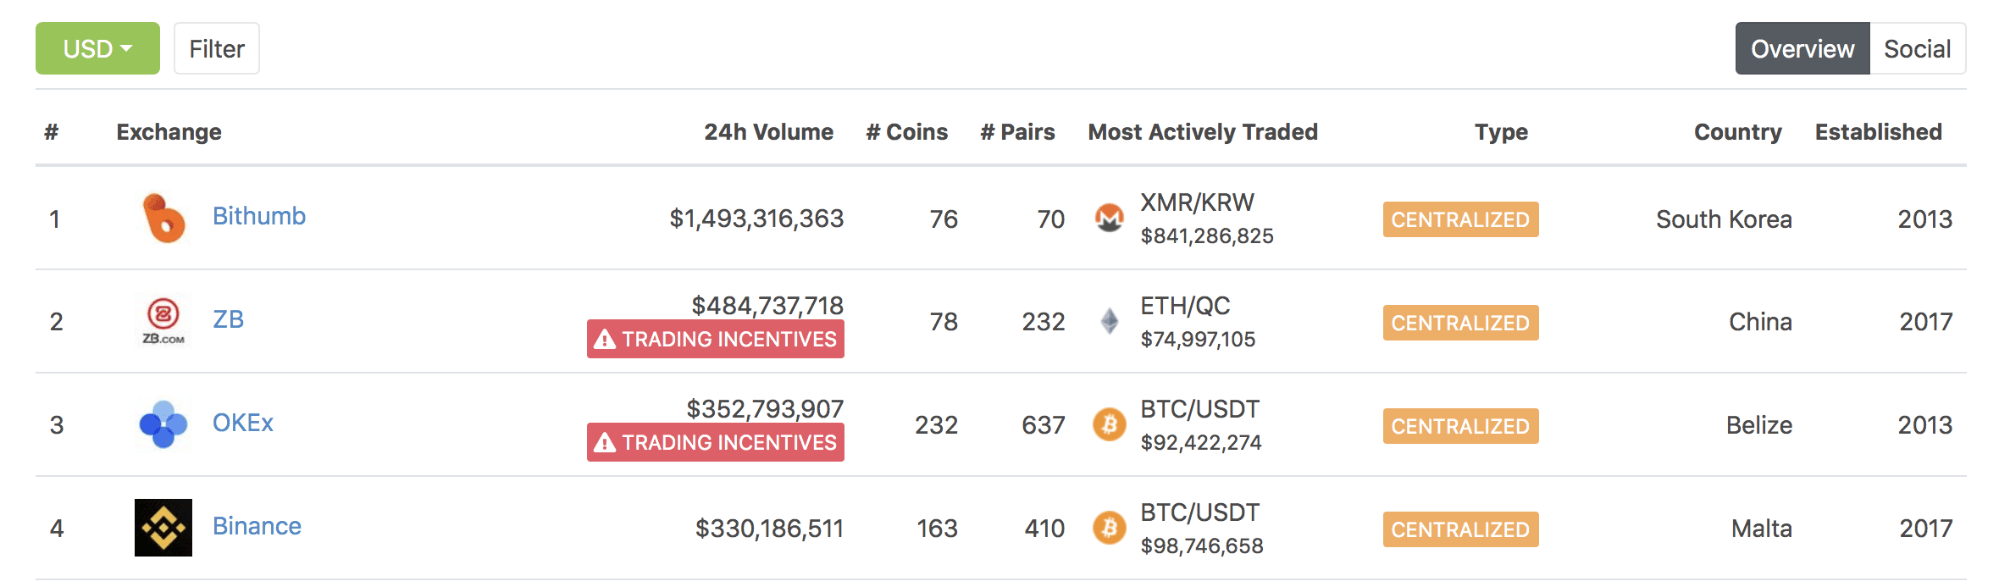
Task: Click the warning triangle in ZB's Trading Incentives badge
Action: point(604,340)
